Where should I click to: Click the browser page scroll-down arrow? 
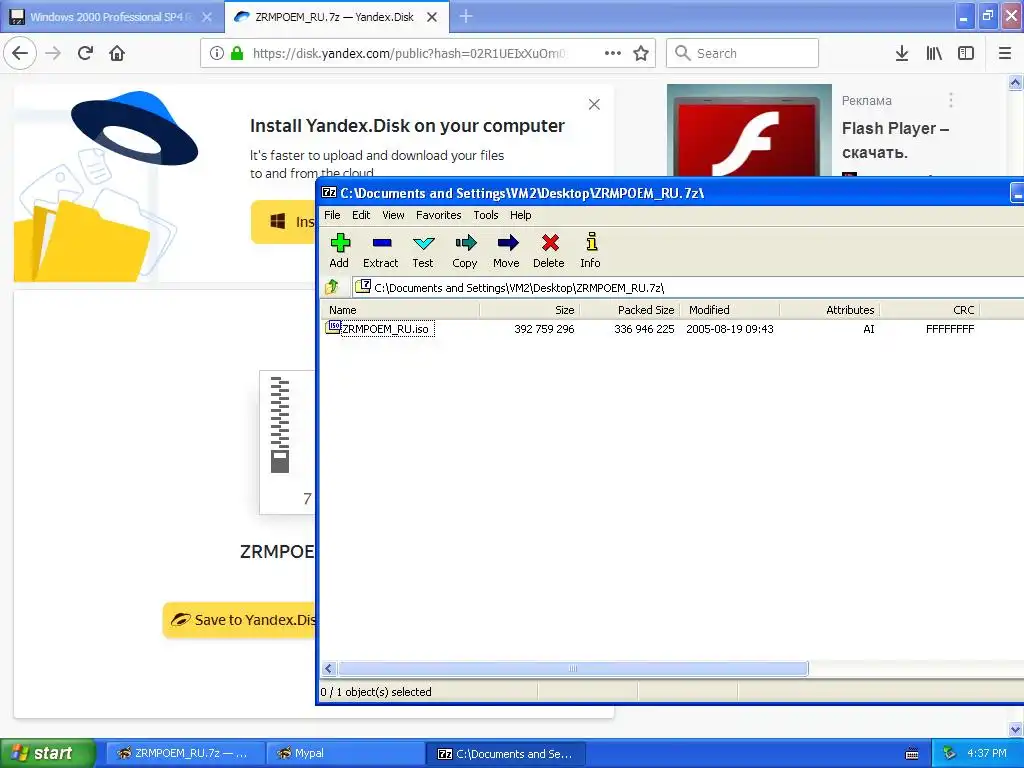pos(1016,729)
